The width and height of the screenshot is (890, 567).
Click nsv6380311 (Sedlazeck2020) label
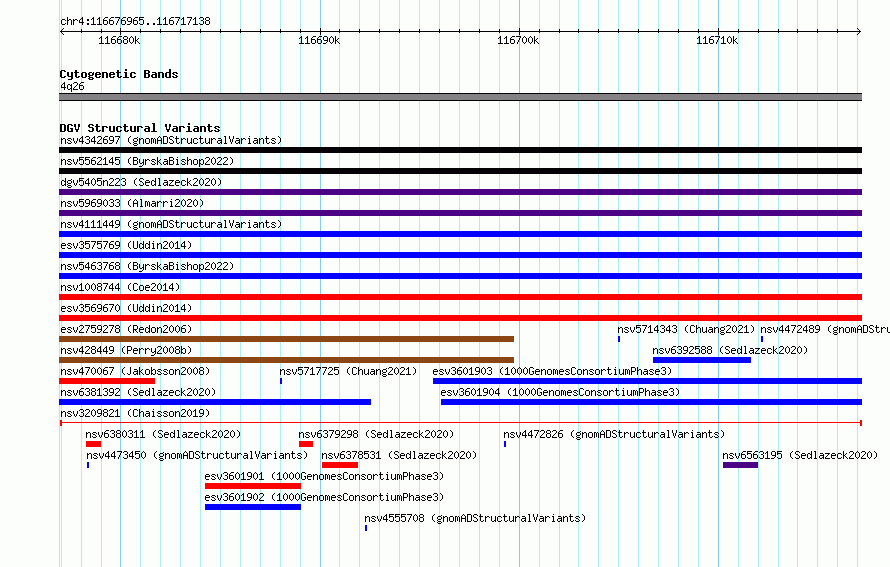point(163,434)
